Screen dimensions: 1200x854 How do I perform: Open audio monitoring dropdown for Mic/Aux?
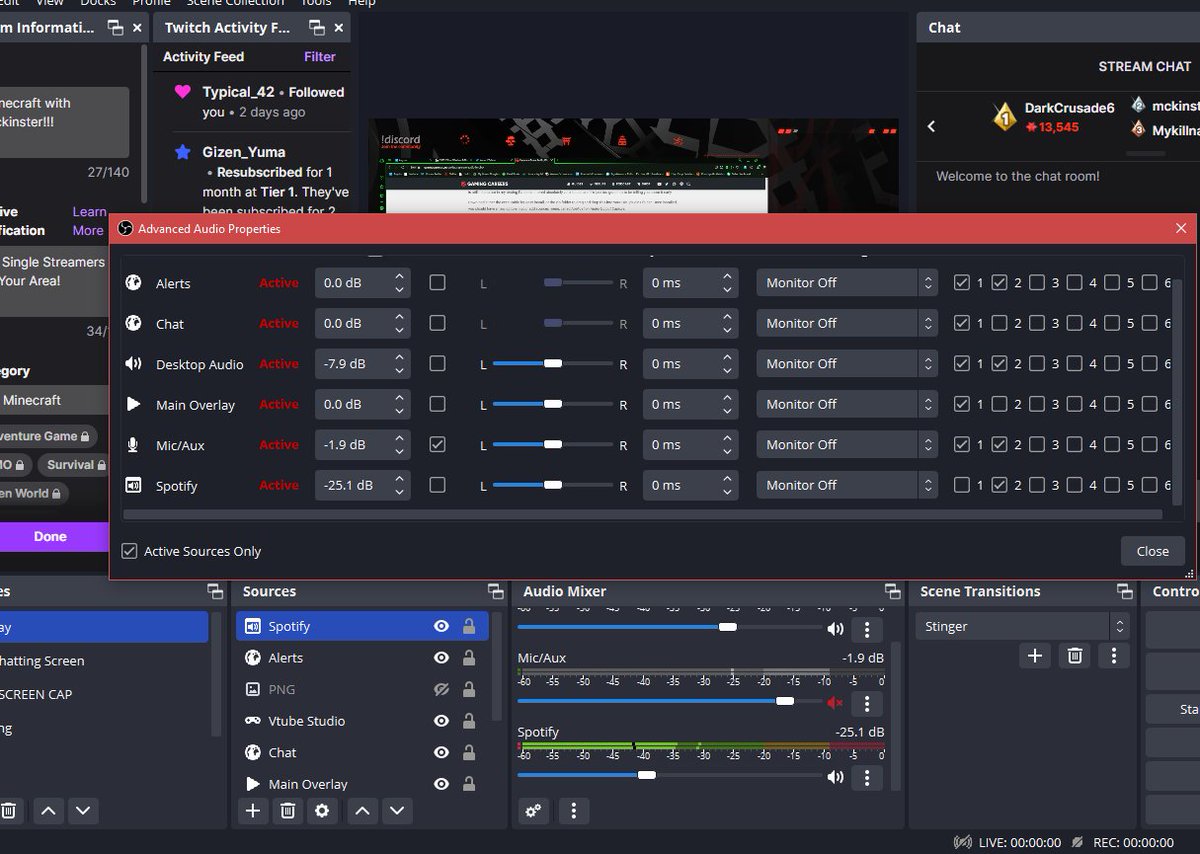[846, 444]
